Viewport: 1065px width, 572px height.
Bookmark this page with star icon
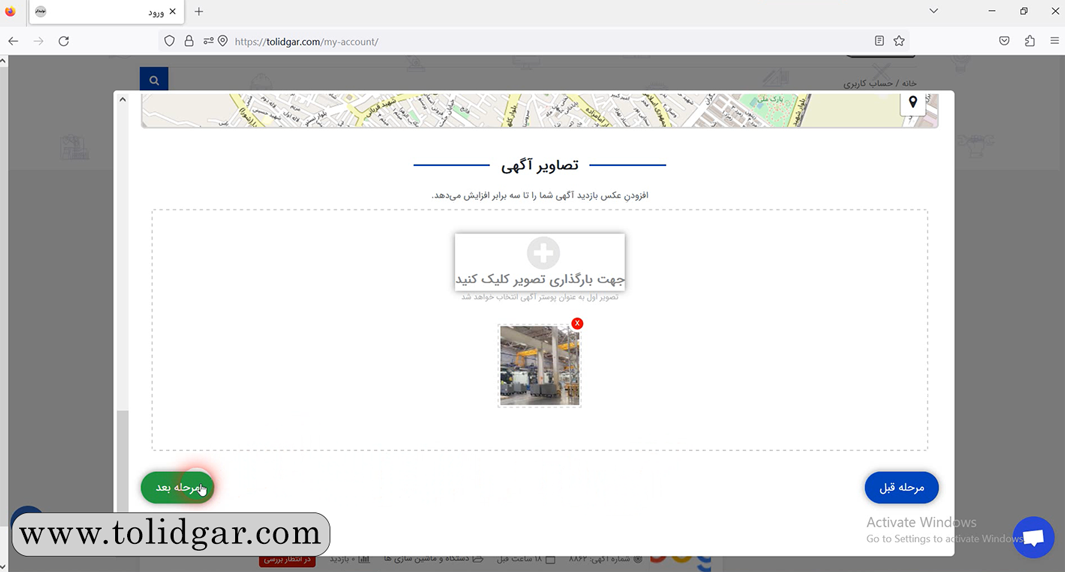tap(899, 41)
